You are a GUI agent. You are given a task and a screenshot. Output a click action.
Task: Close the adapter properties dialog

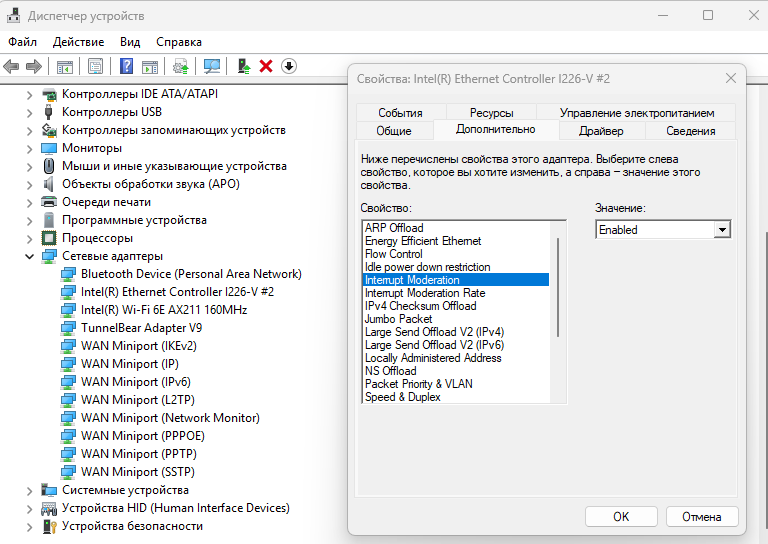pyautogui.click(x=731, y=78)
